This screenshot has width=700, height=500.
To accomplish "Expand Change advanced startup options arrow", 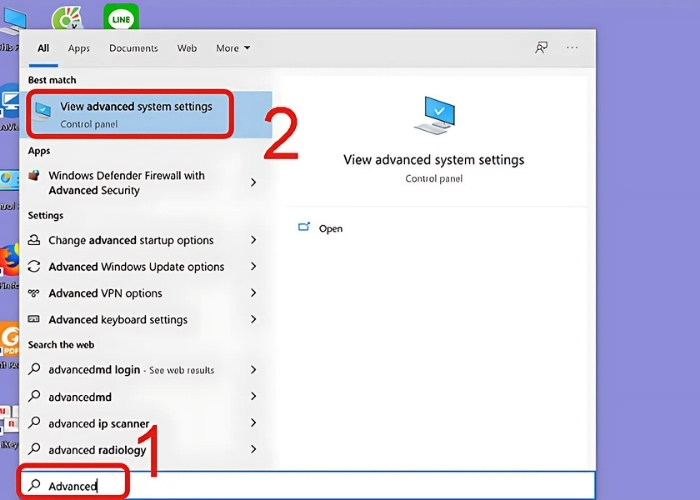I will point(253,240).
